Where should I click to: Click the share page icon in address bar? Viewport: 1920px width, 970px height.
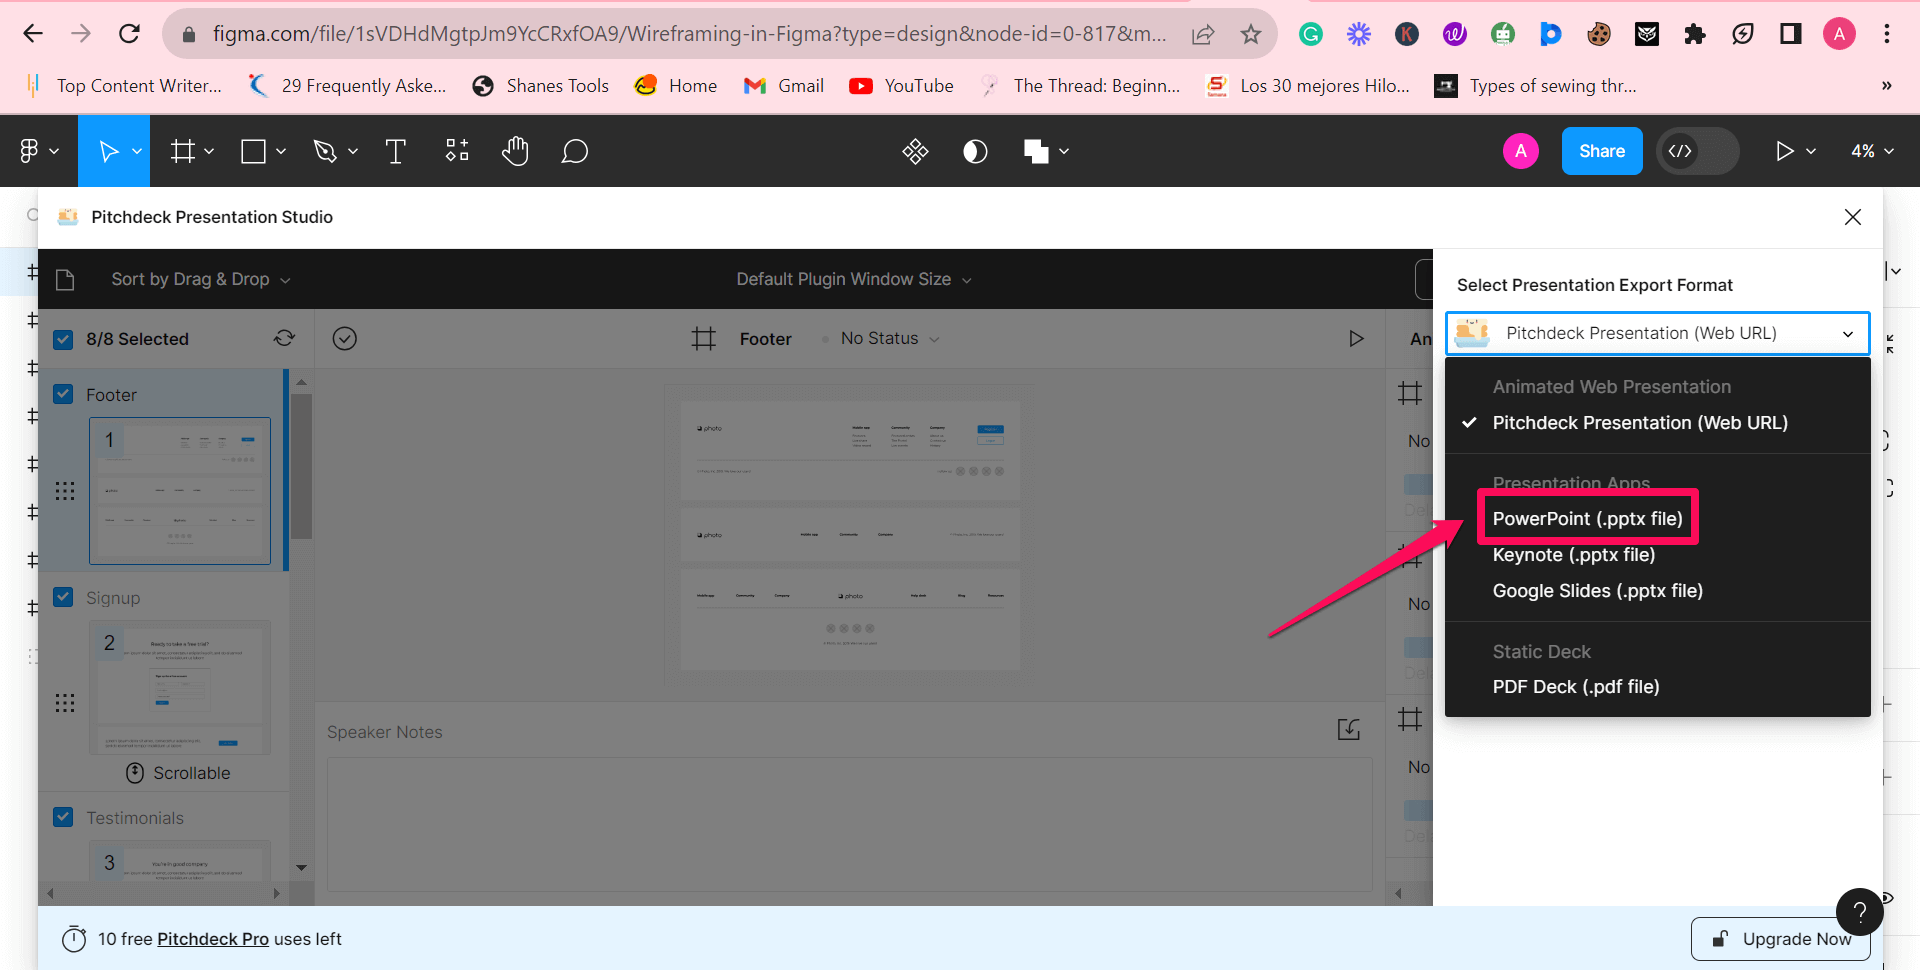pyautogui.click(x=1203, y=34)
